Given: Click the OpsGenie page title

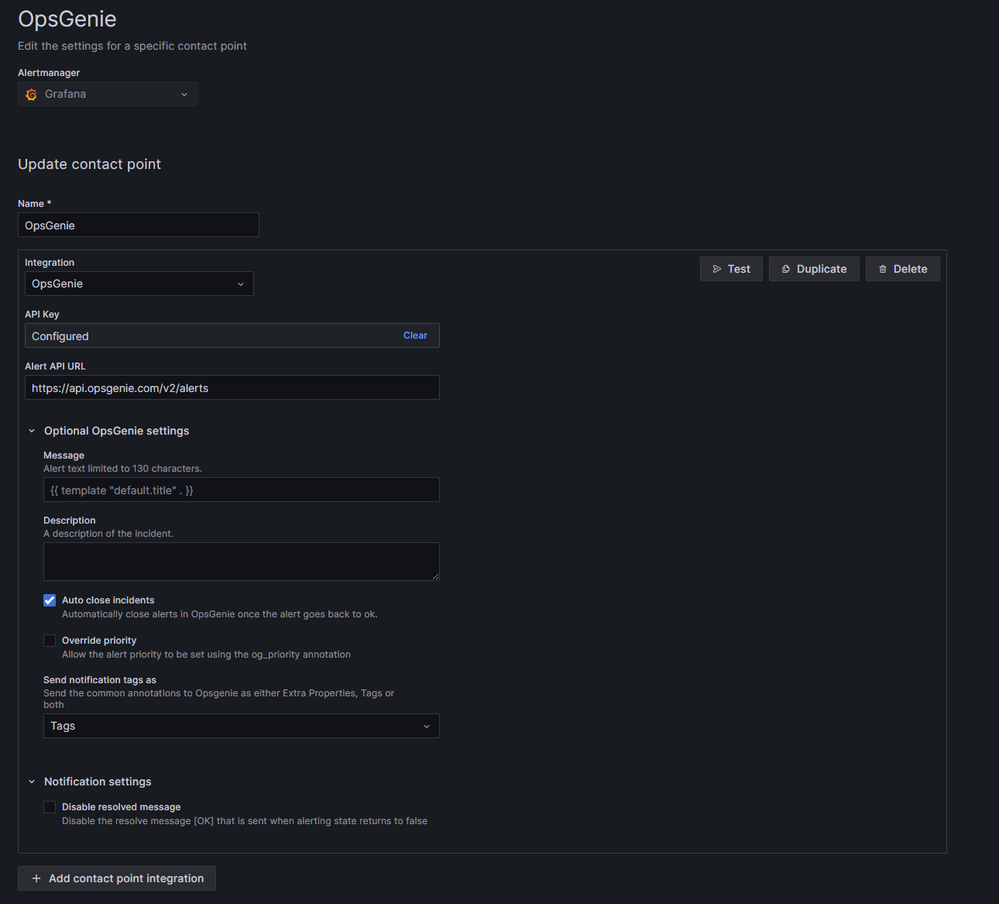Looking at the screenshot, I should (x=67, y=19).
